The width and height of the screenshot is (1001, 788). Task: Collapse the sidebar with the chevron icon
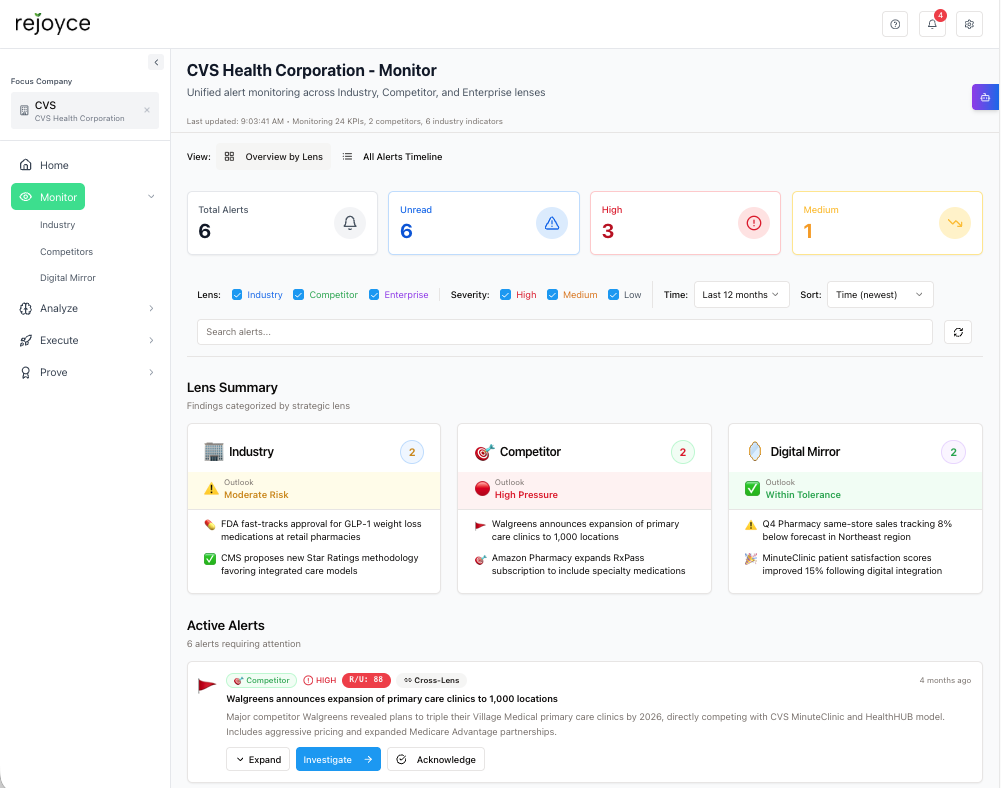coord(156,62)
